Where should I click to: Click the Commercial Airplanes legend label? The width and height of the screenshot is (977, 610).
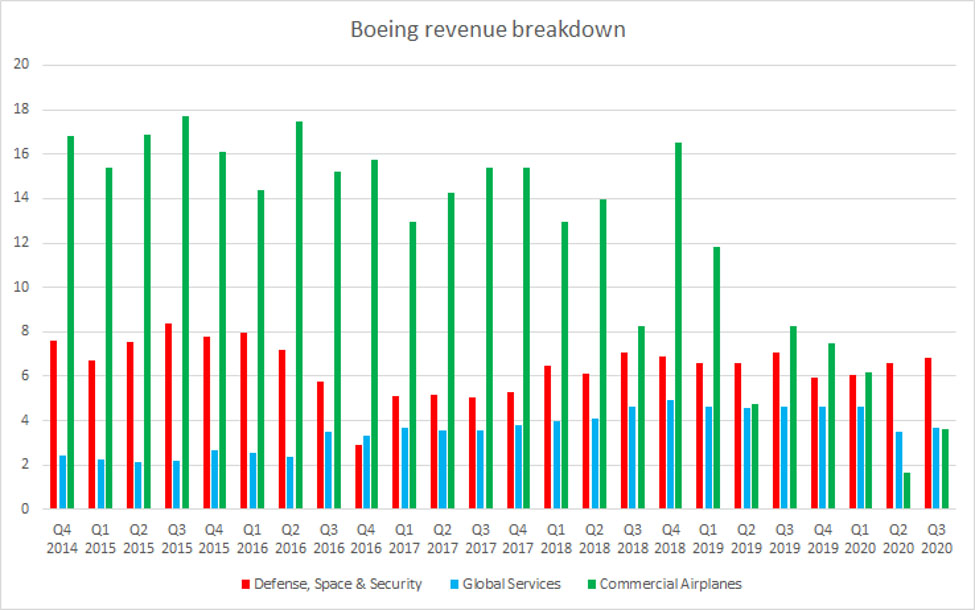tap(670, 584)
